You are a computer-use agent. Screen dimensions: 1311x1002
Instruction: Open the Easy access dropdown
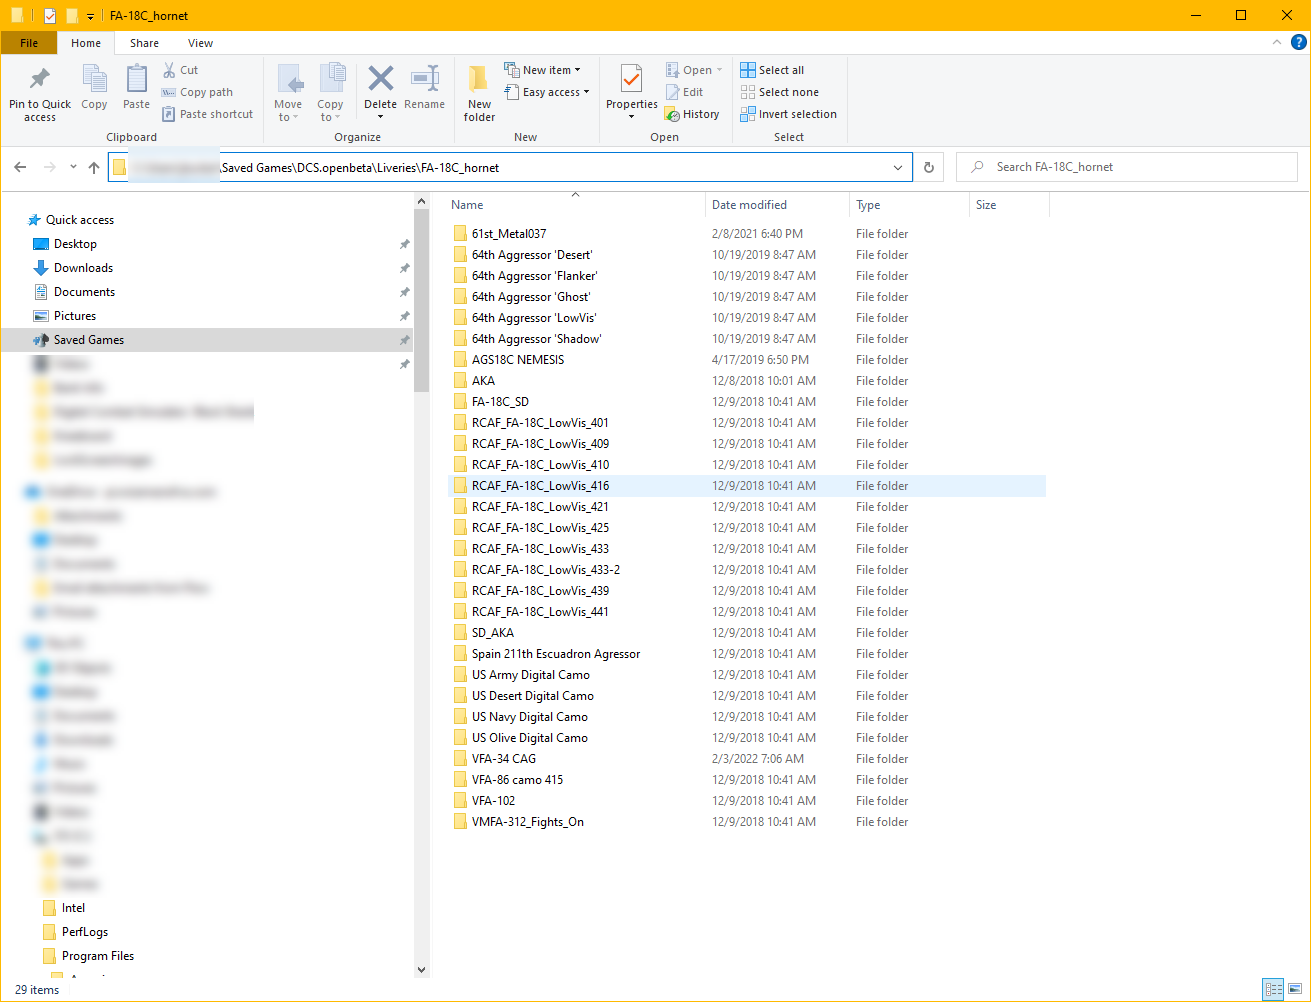547,92
